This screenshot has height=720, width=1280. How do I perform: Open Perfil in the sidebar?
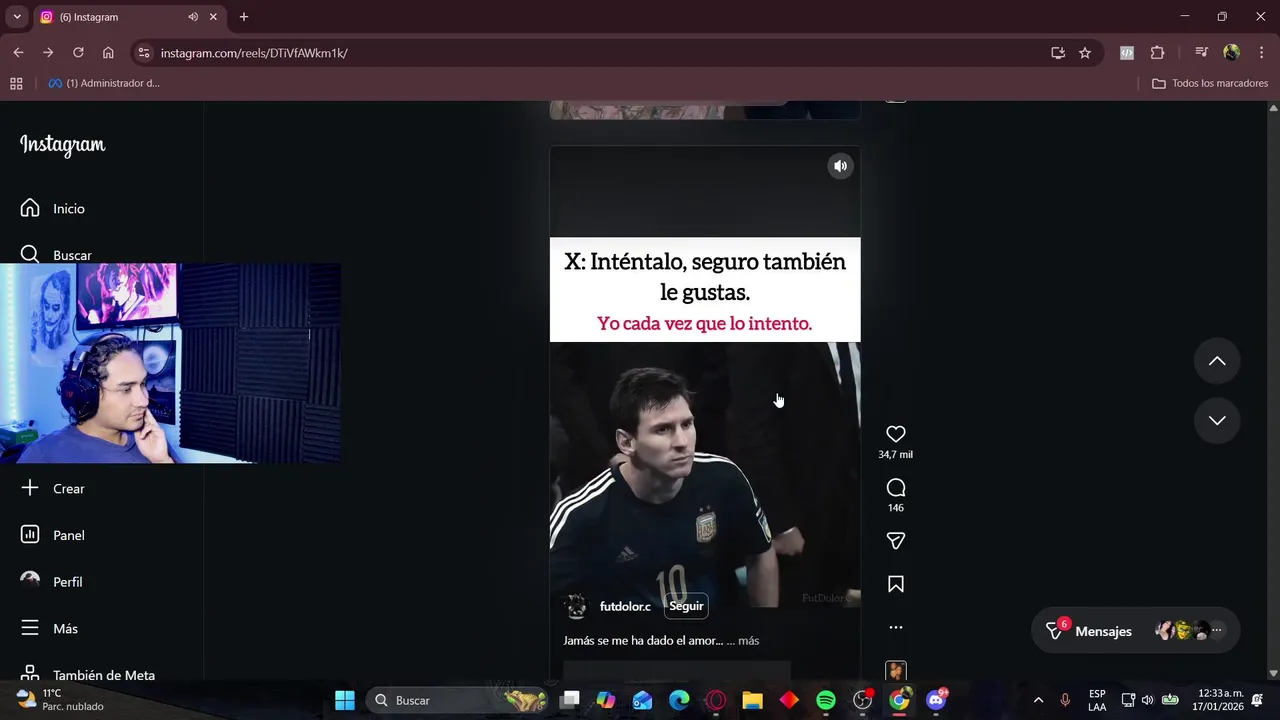tap(52, 581)
